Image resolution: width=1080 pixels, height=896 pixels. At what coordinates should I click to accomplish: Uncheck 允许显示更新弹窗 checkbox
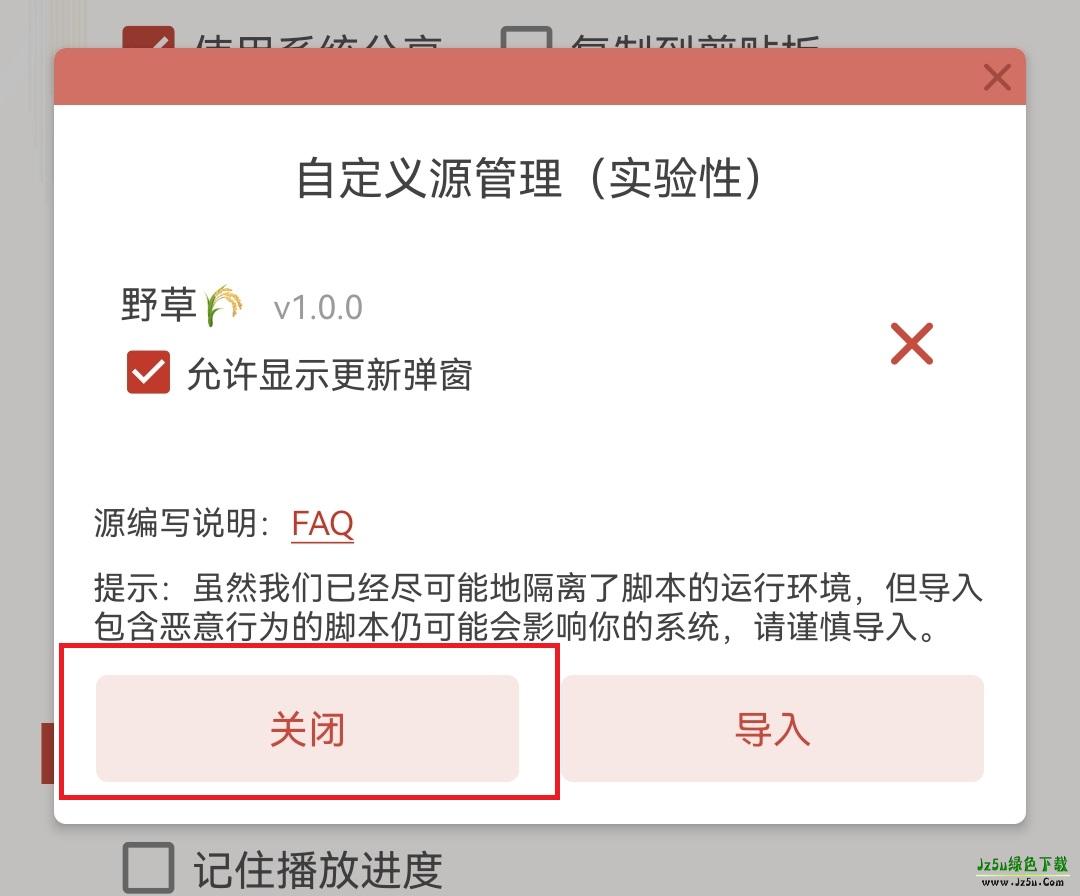[148, 372]
